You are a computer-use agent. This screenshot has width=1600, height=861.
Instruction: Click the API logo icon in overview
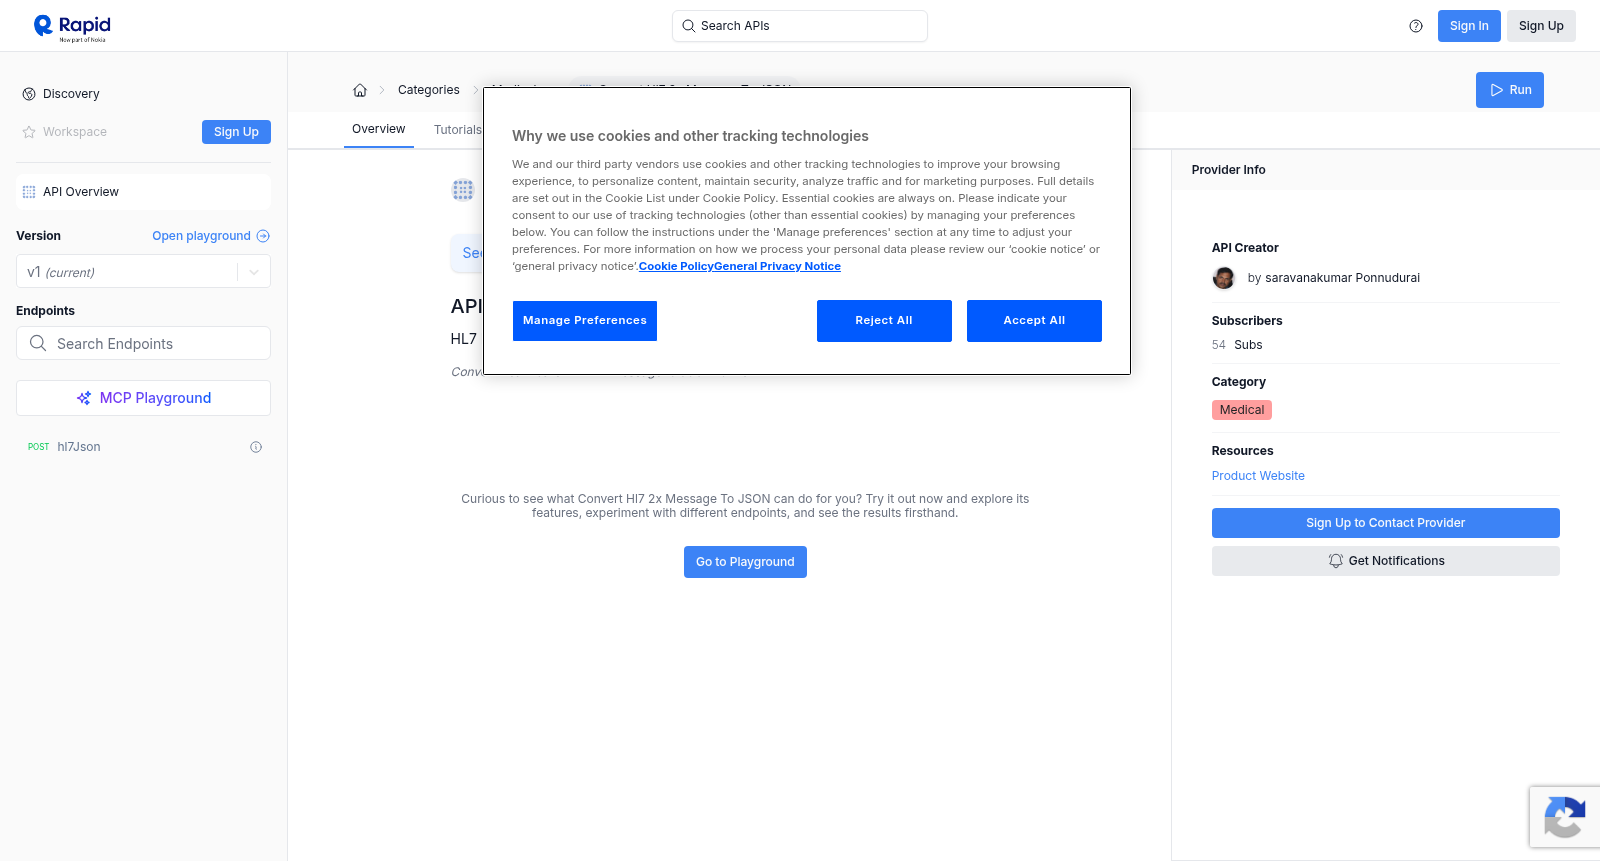click(462, 190)
